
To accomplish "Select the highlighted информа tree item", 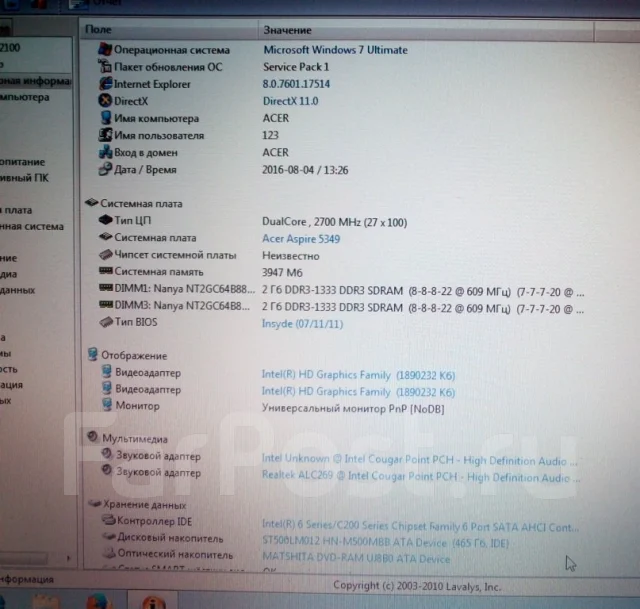I will coord(36,81).
